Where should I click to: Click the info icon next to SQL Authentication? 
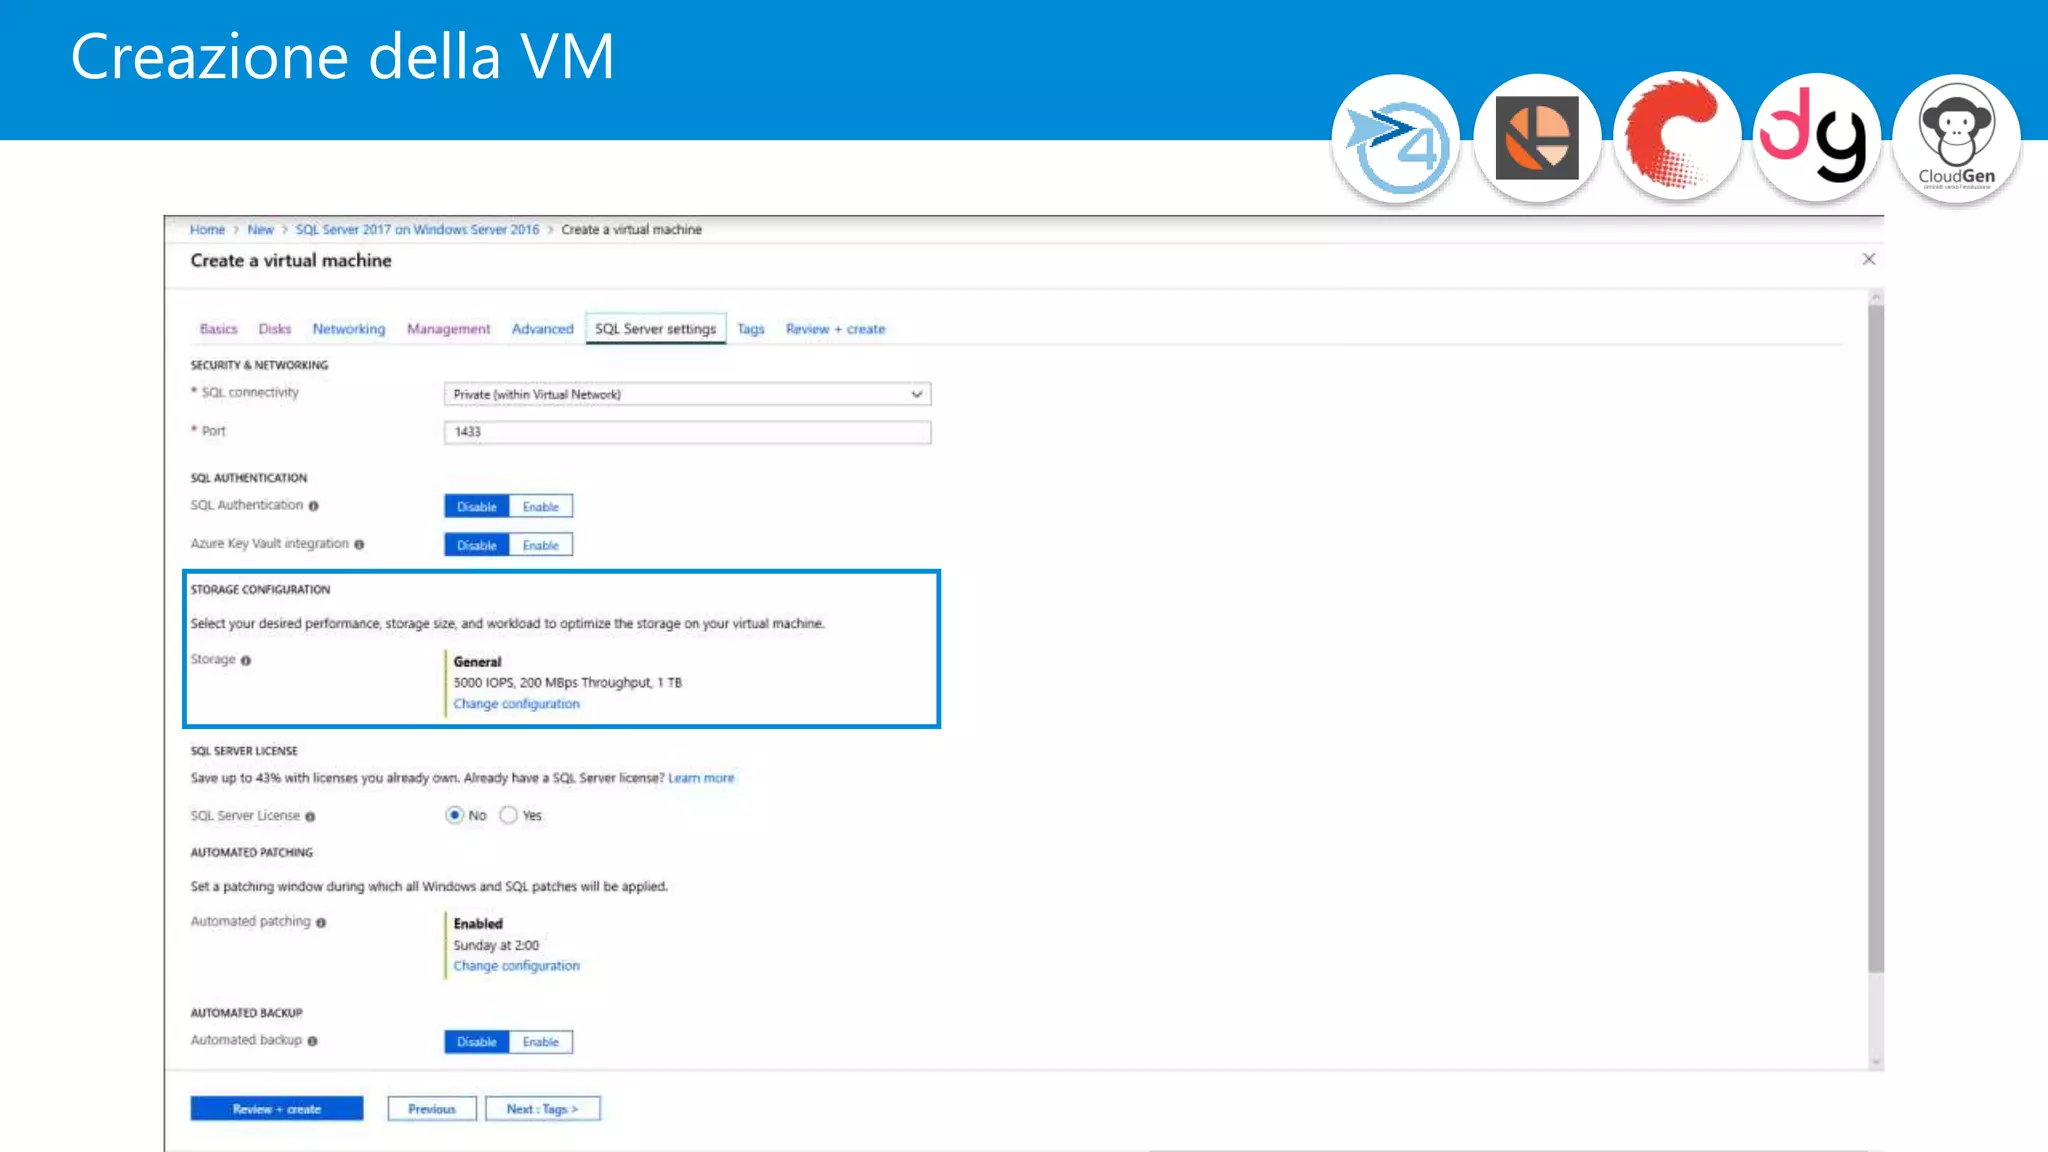pyautogui.click(x=313, y=506)
